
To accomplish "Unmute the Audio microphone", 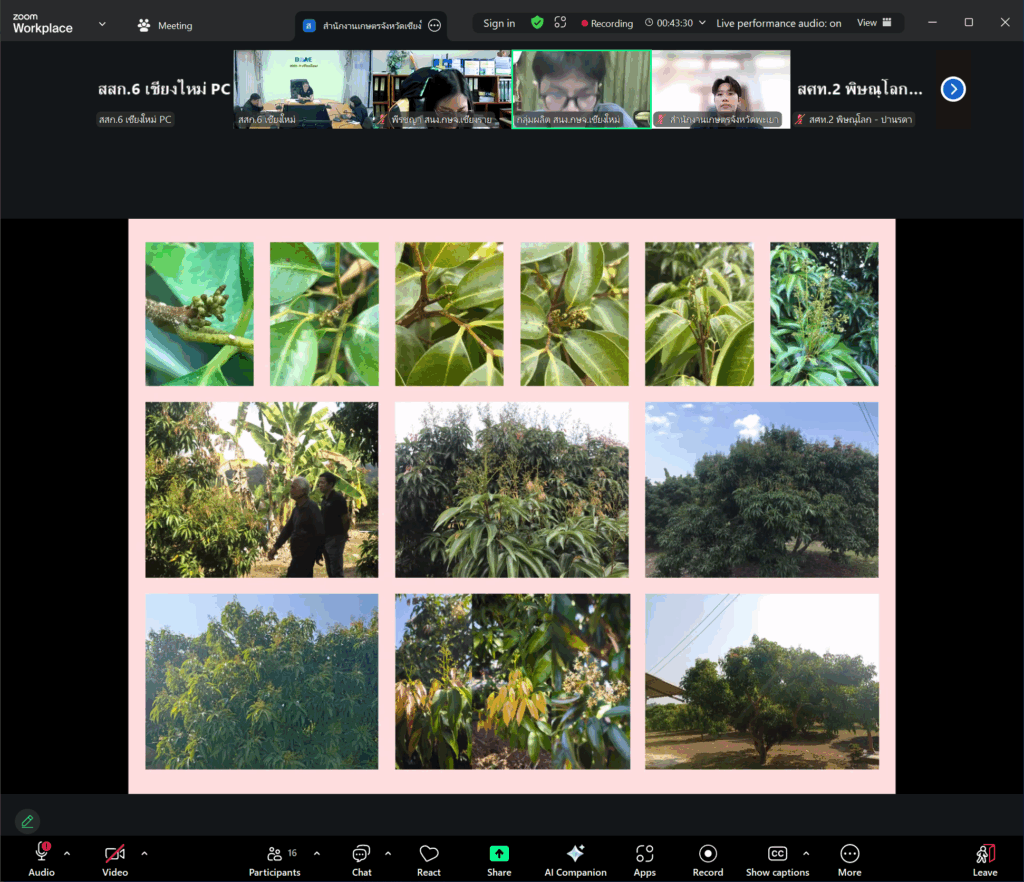I will tap(42, 853).
